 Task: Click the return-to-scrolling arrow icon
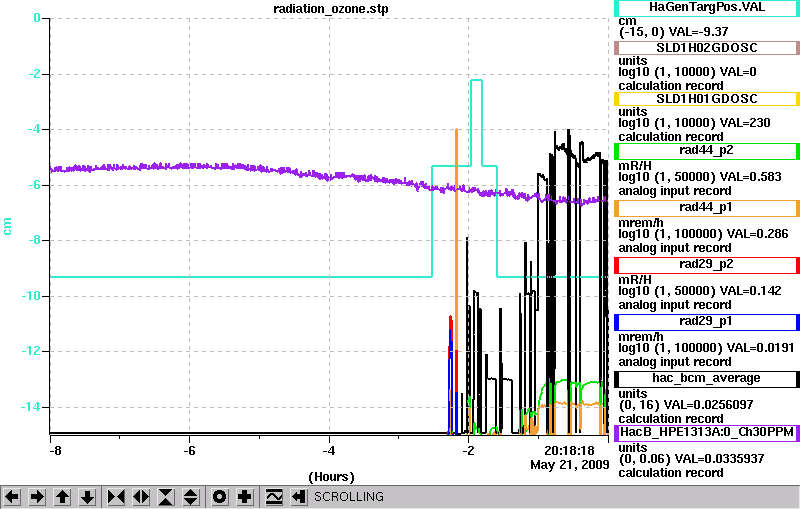(x=299, y=497)
